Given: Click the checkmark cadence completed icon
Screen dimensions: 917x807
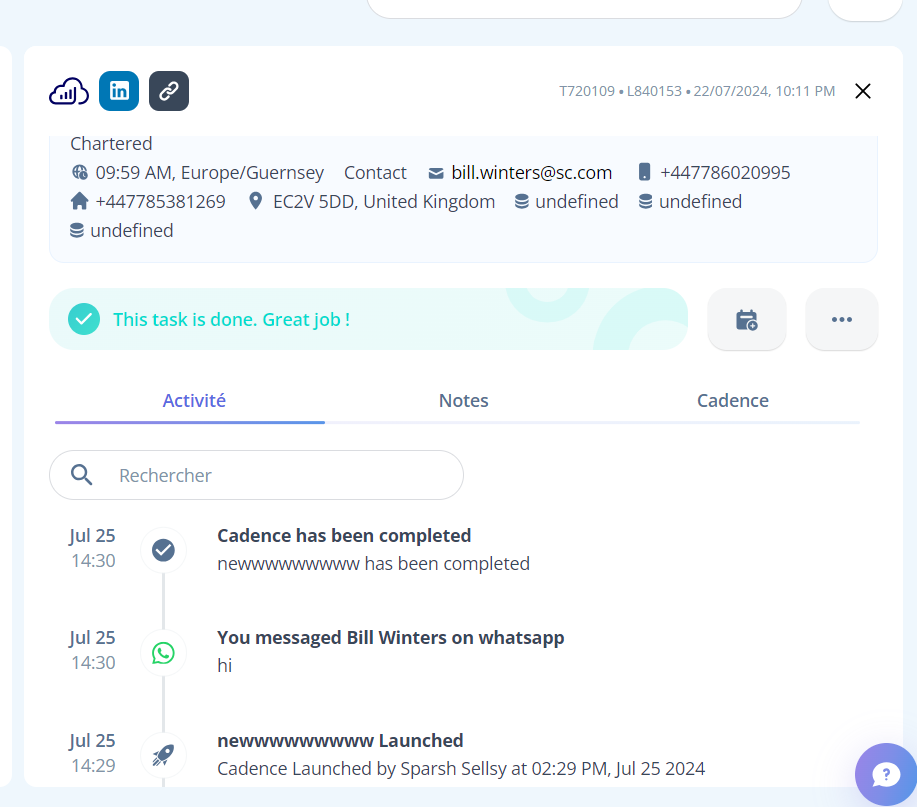Looking at the screenshot, I should pyautogui.click(x=163, y=550).
